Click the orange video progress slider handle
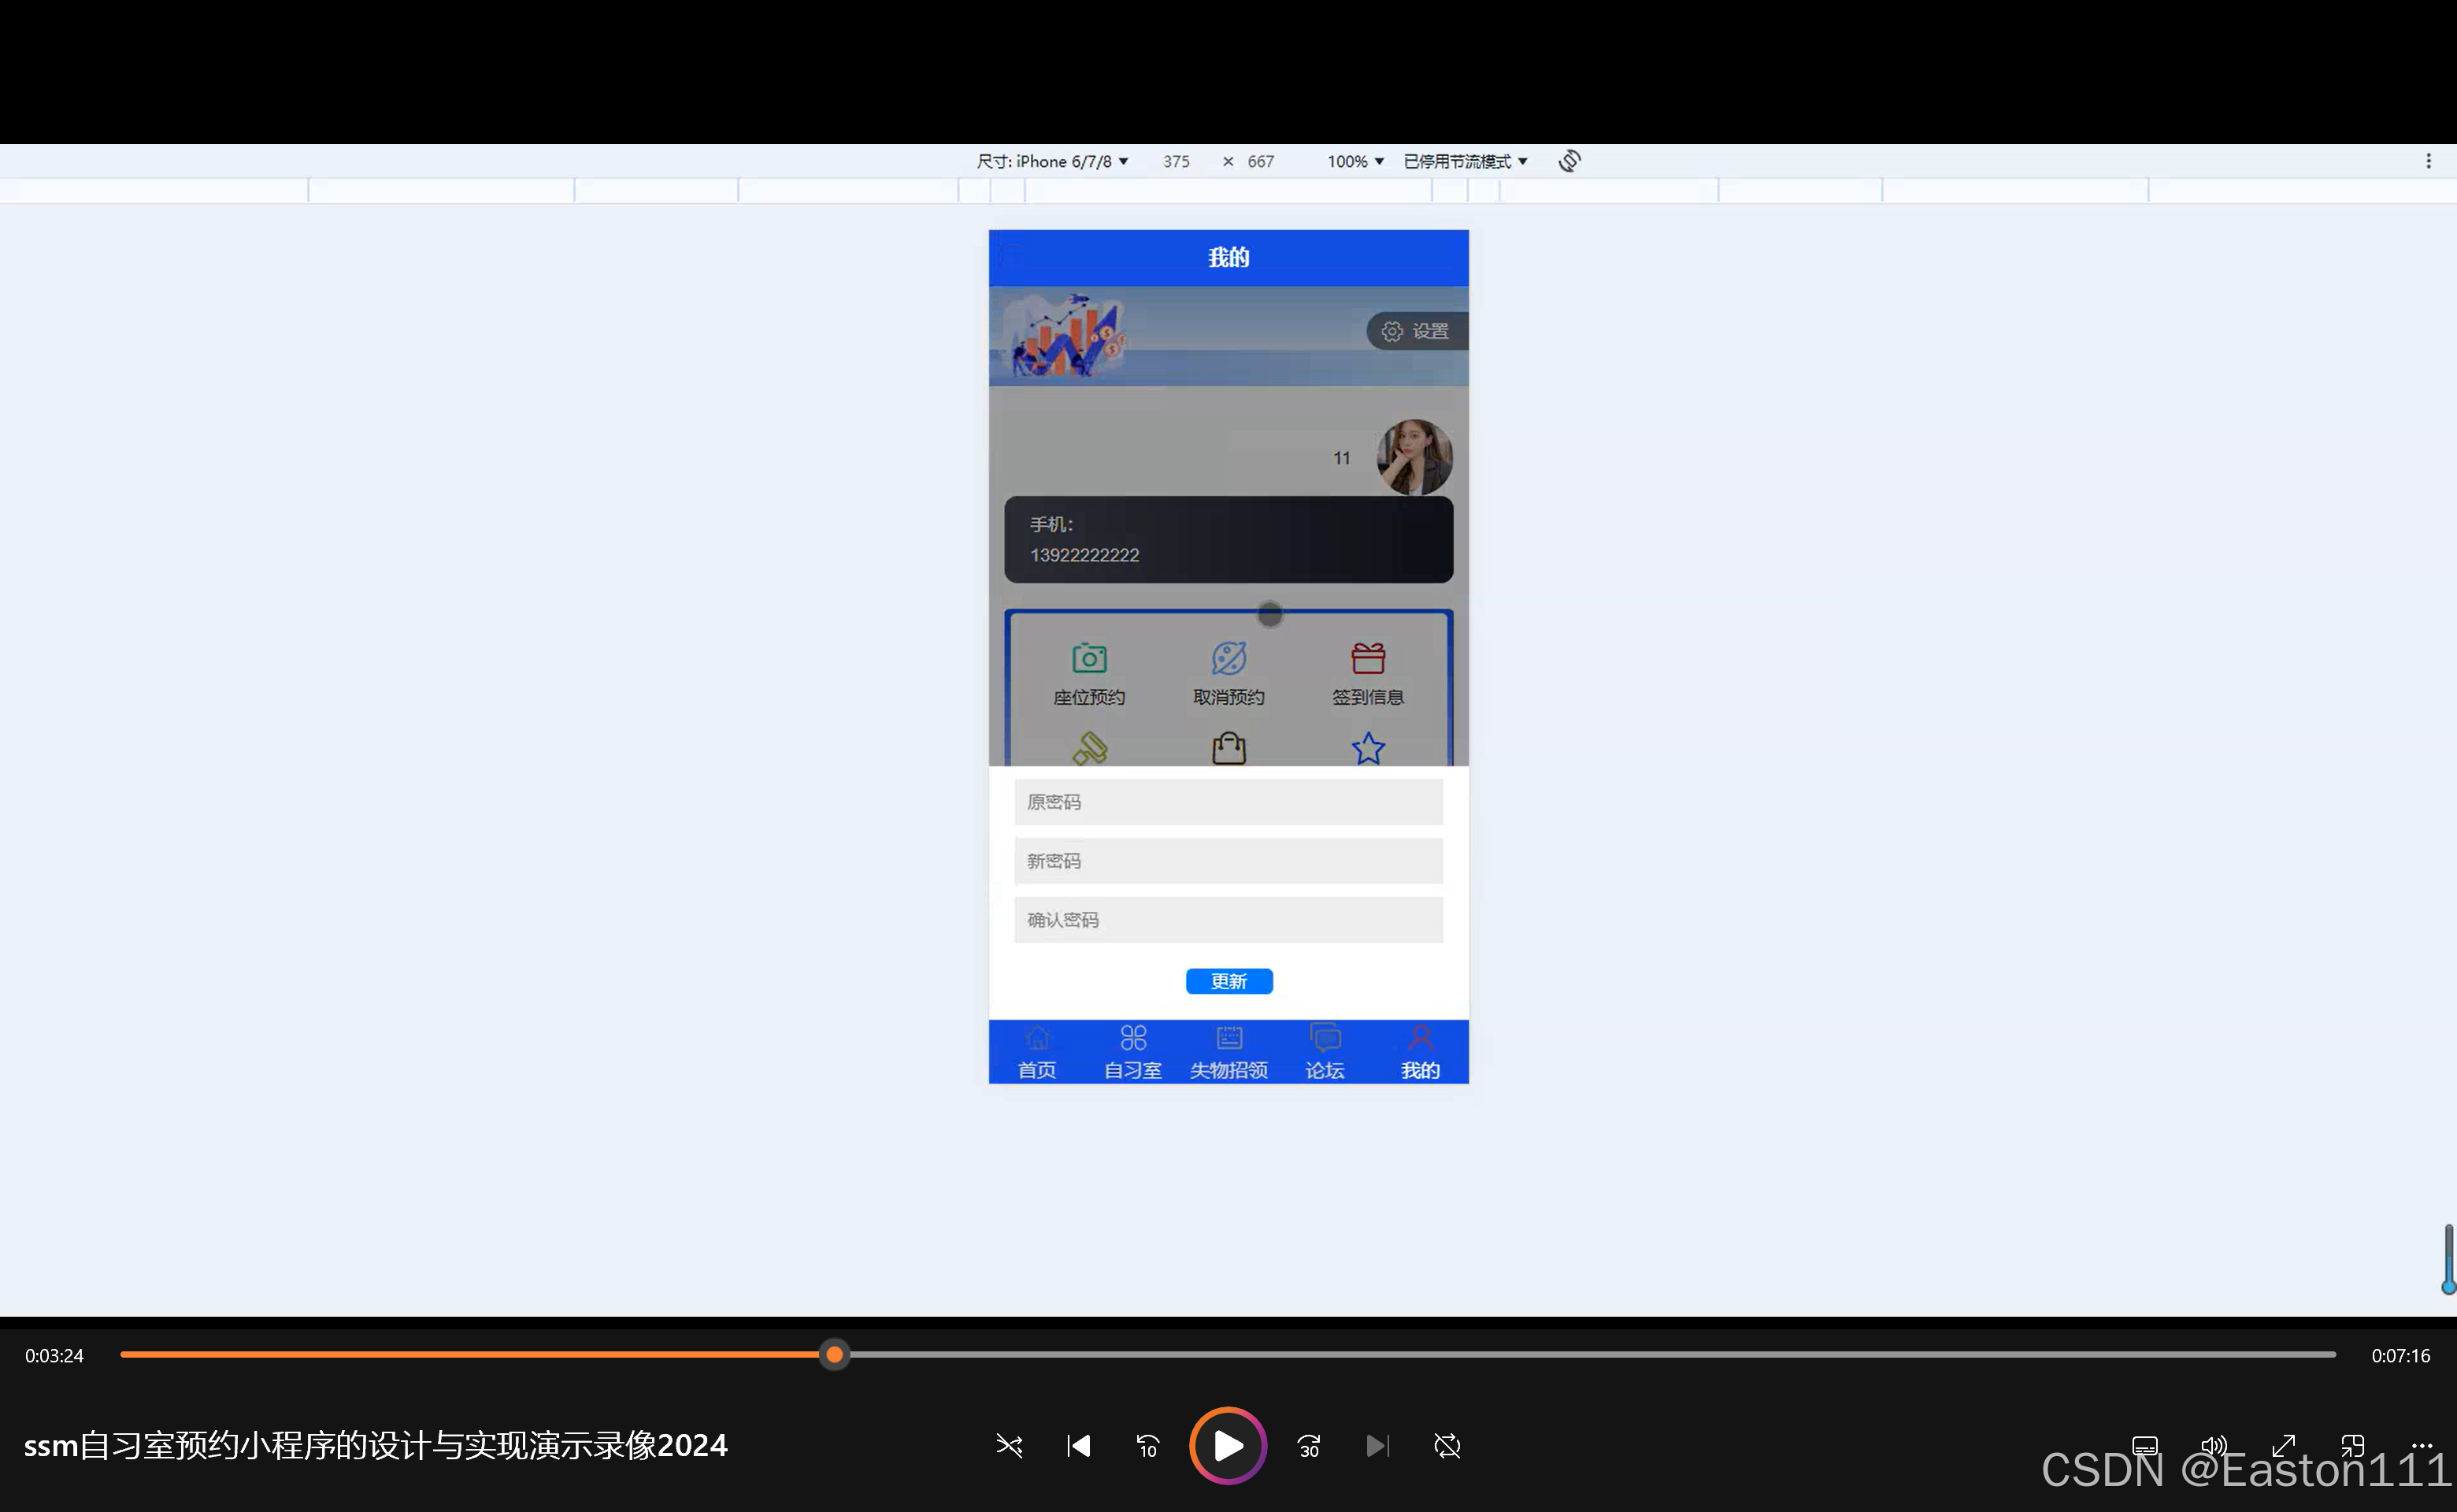The width and height of the screenshot is (2457, 1512). pyautogui.click(x=834, y=1355)
